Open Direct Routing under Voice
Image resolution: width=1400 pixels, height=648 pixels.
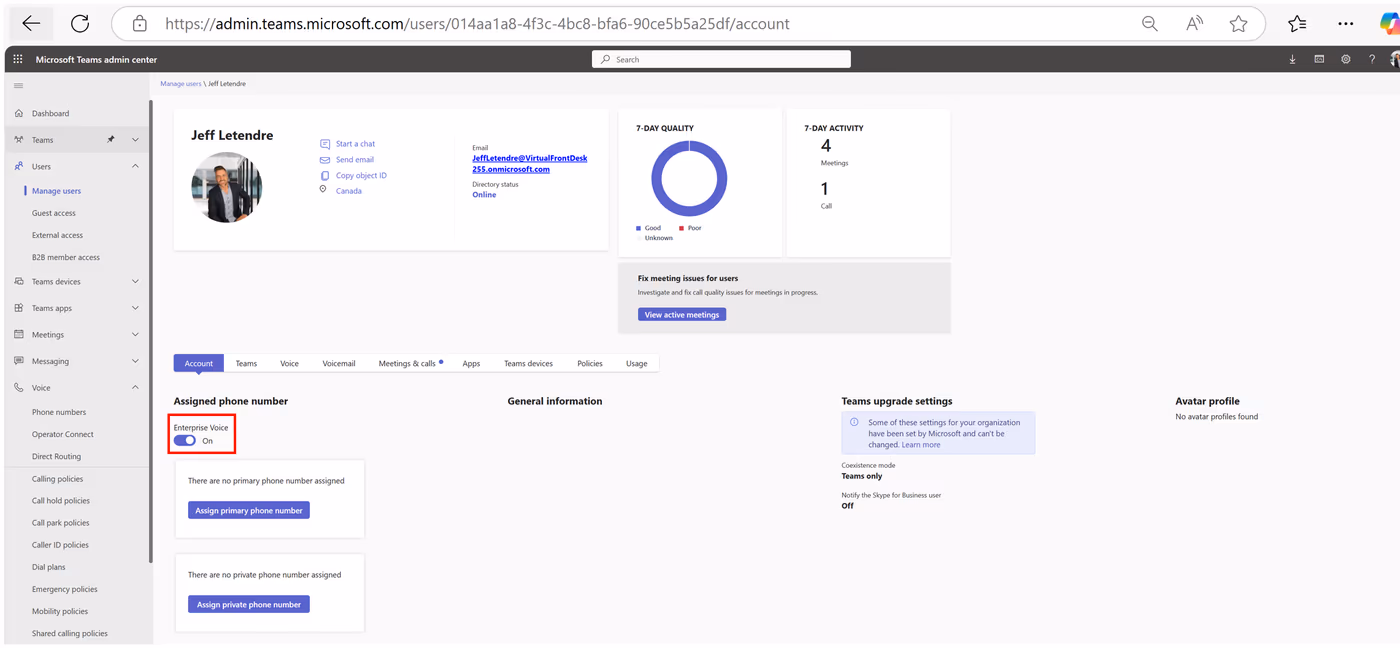click(x=57, y=456)
